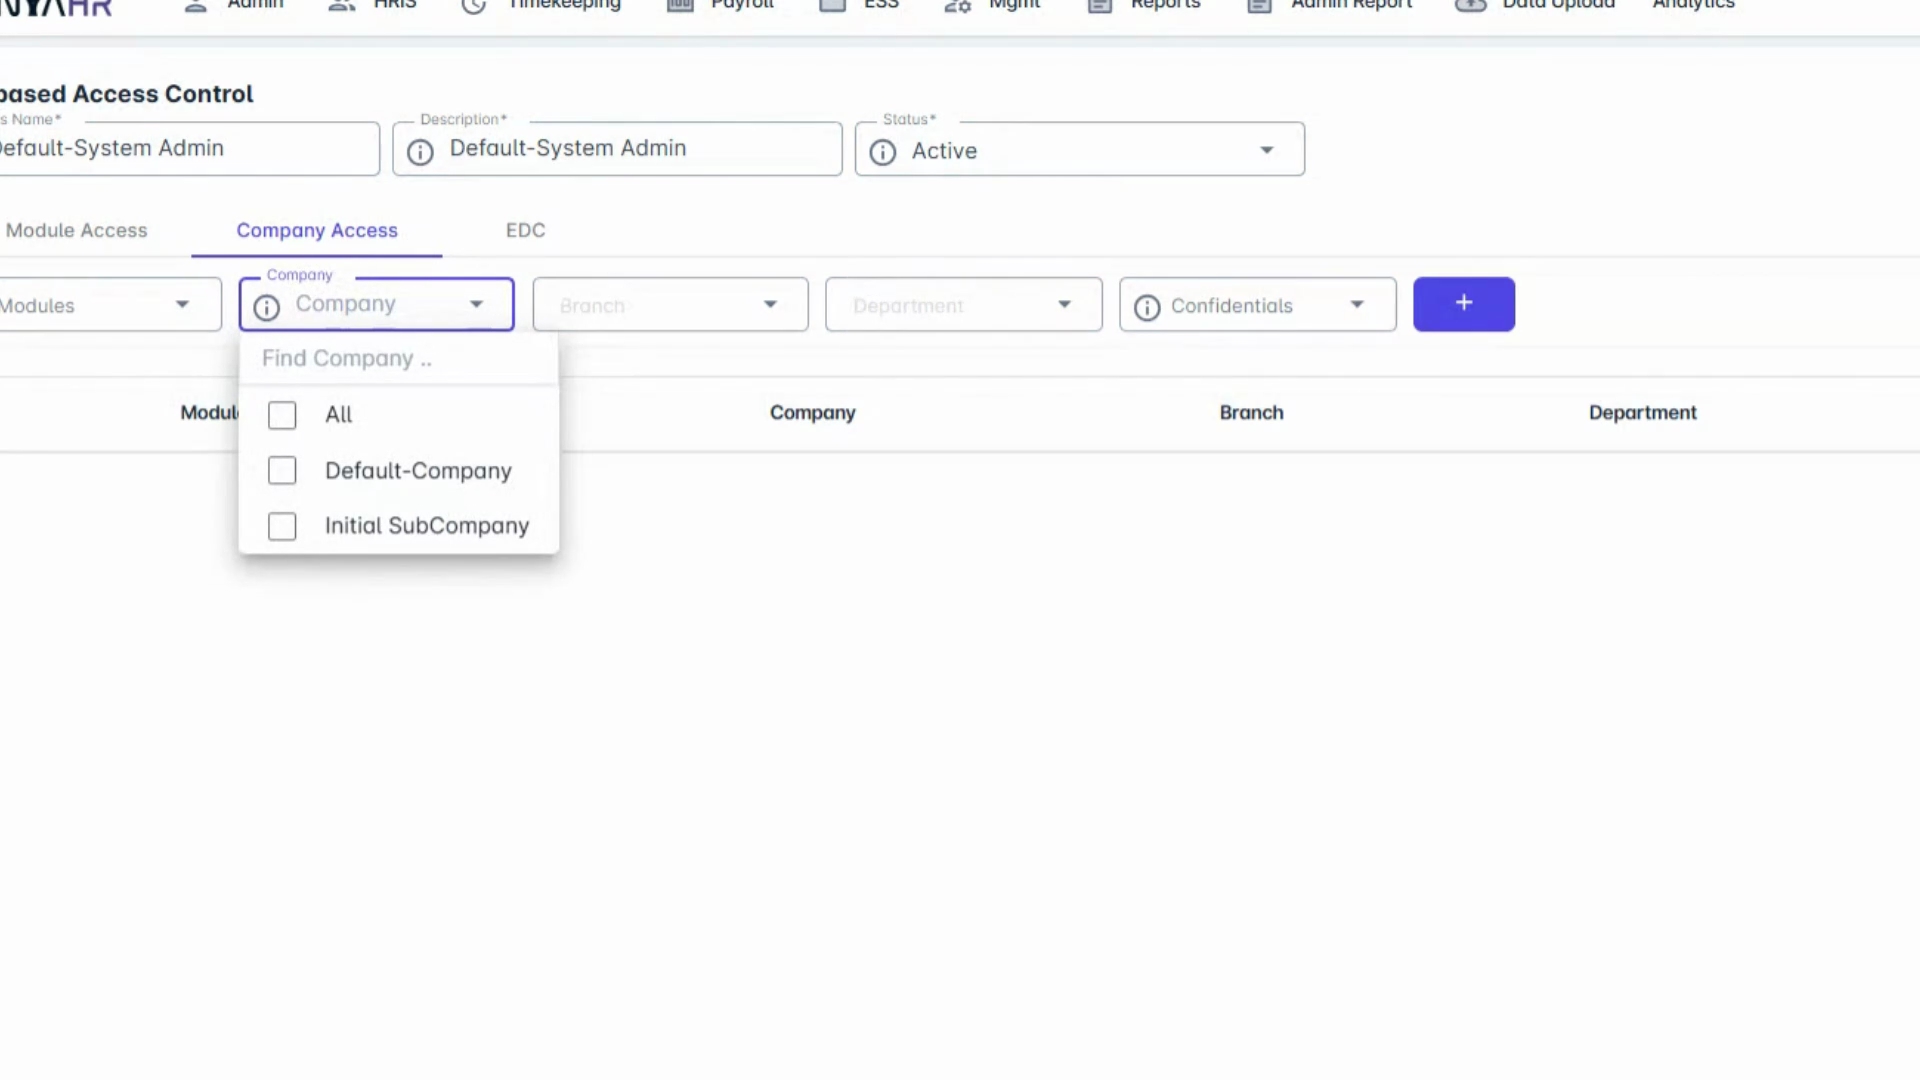Tick the Default-Company checkbox
Image resolution: width=1920 pixels, height=1080 pixels.
point(282,471)
